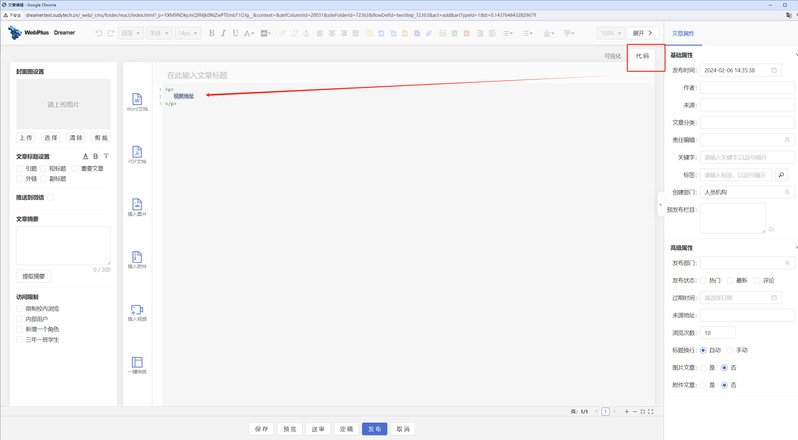The image size is (798, 440).
Task: Insert an anchor with the anchor icon
Action: (306, 33)
